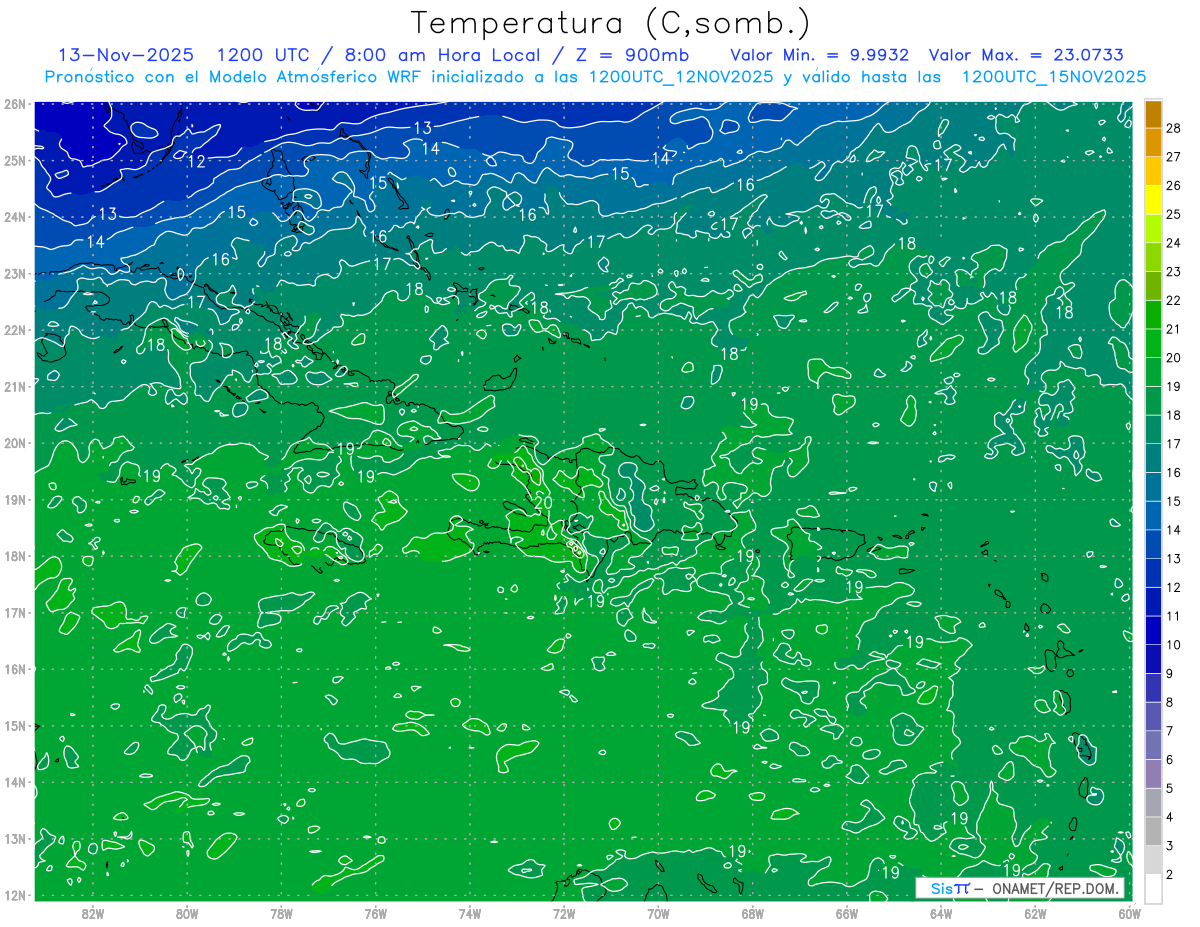Click '8:00 am Hora Local' in the header
Image resolution: width=1200 pixels, height=927 pixels.
point(441,55)
